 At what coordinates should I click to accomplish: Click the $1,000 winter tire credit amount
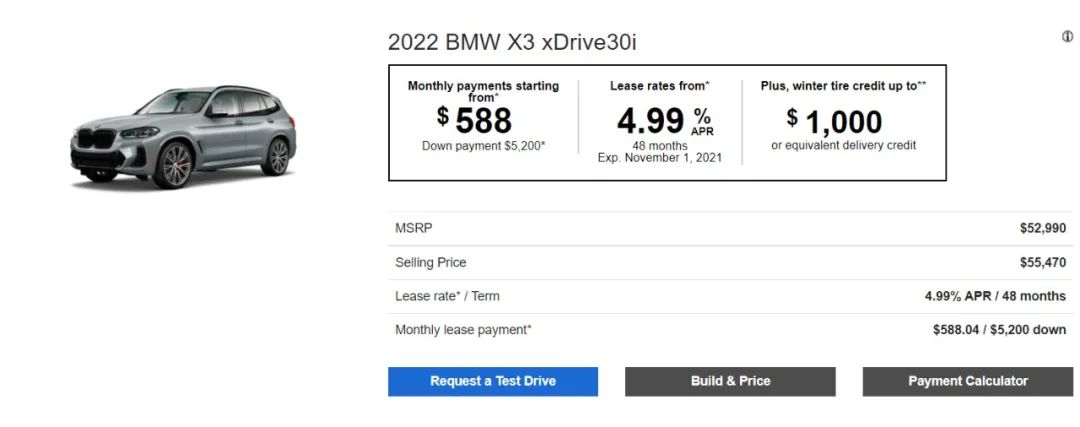(x=834, y=122)
